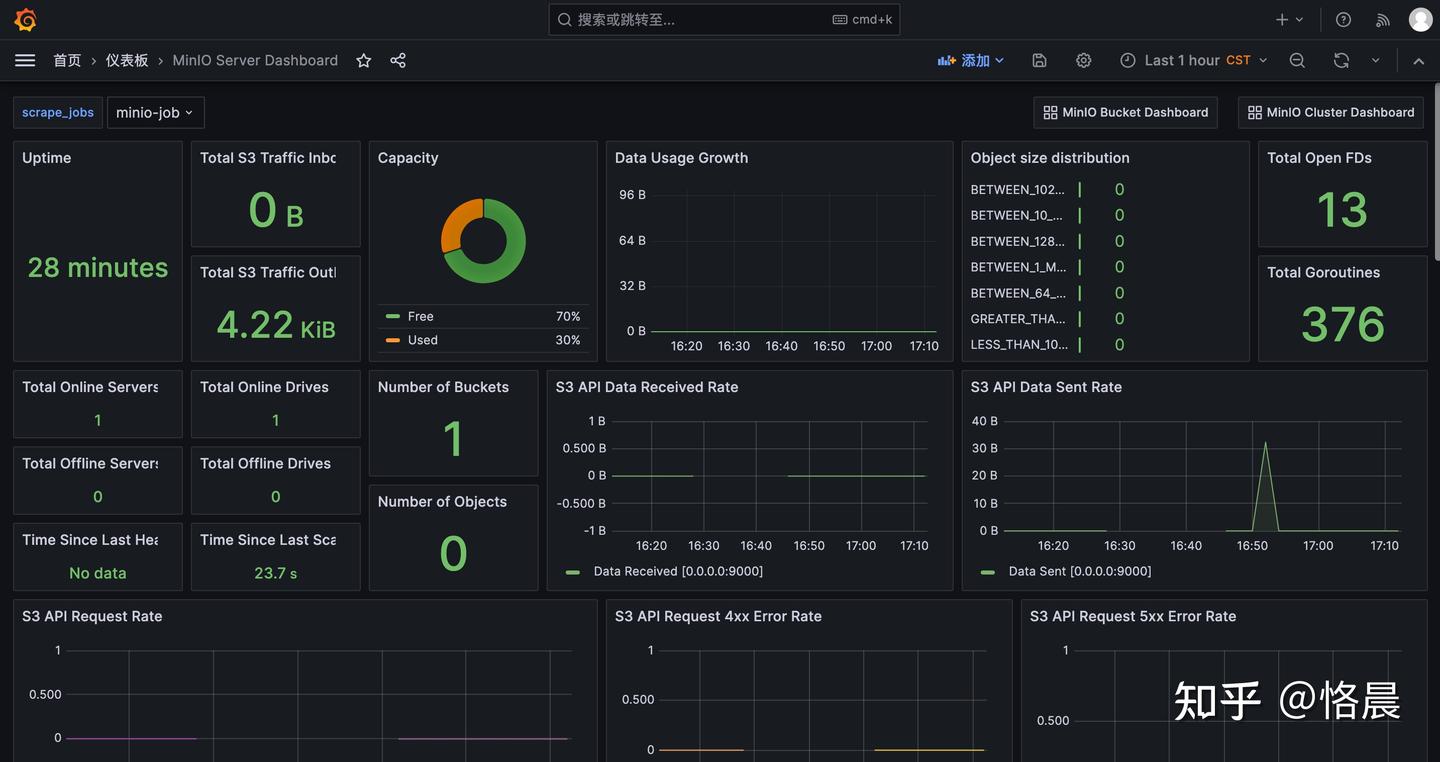
Task: Click the search or jump-to field
Action: (x=700, y=20)
